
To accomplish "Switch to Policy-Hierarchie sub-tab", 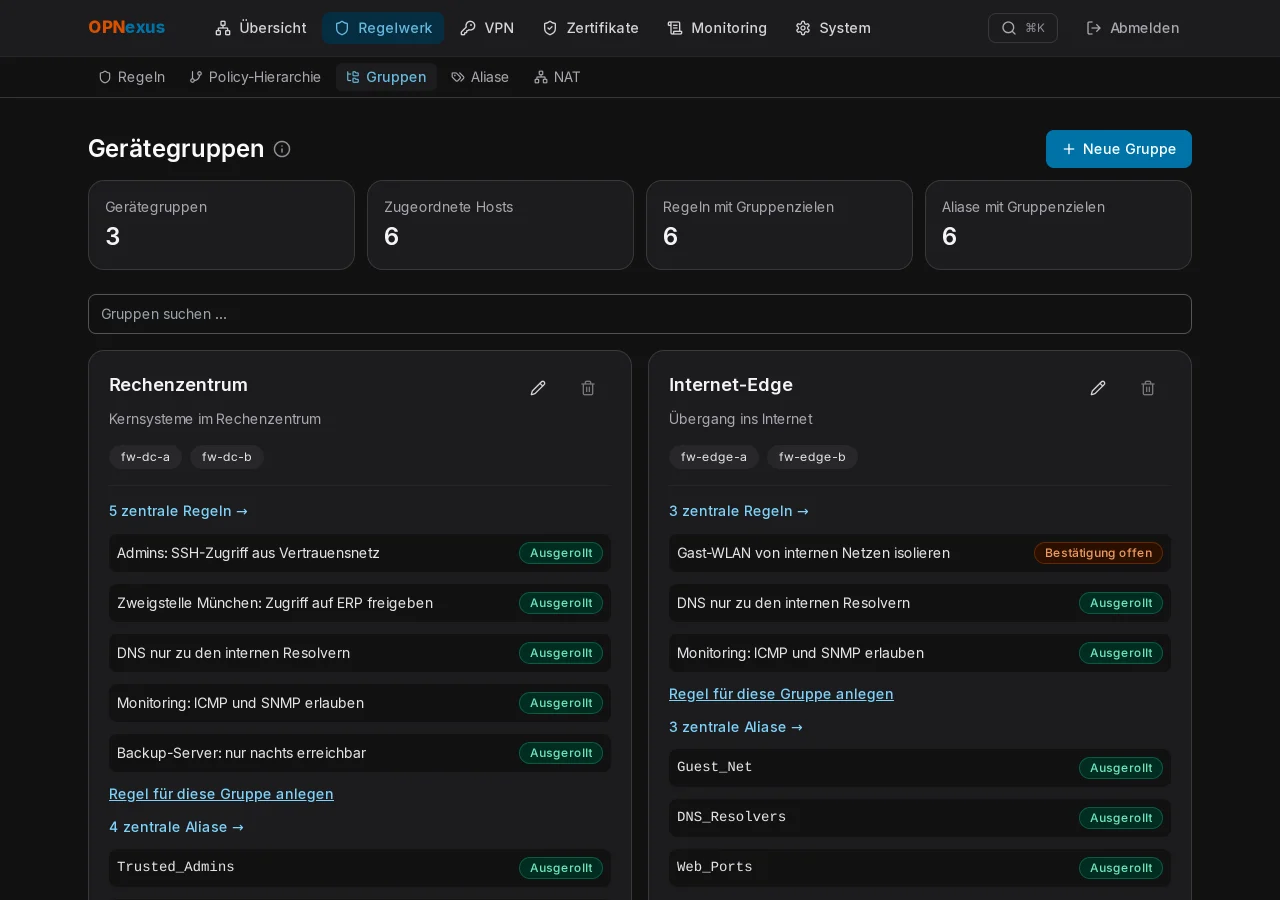I will point(255,77).
